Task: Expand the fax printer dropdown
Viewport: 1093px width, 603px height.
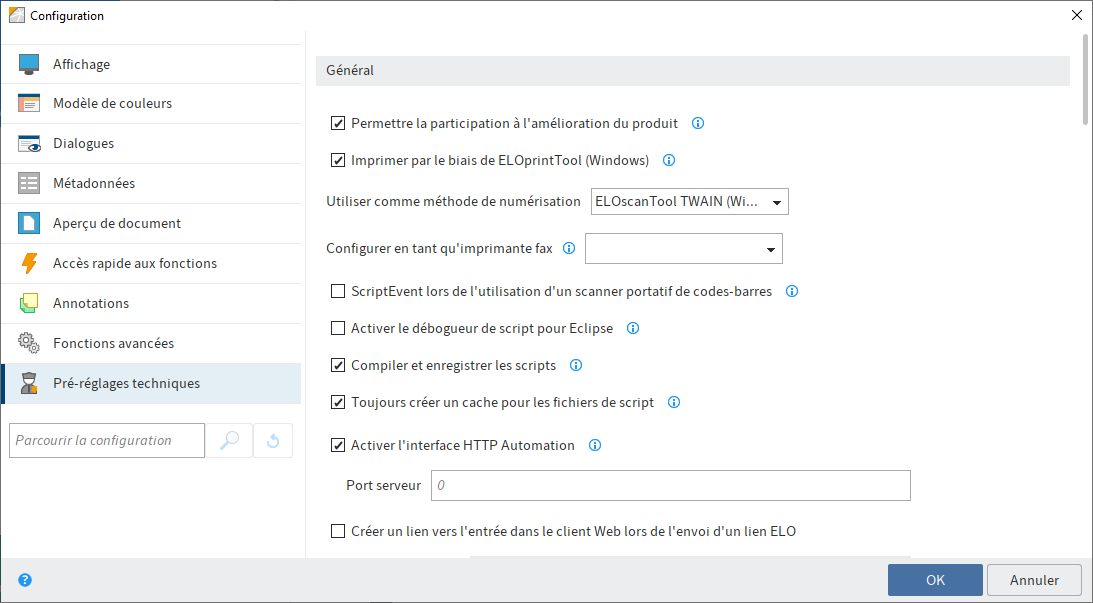Action: coord(771,248)
